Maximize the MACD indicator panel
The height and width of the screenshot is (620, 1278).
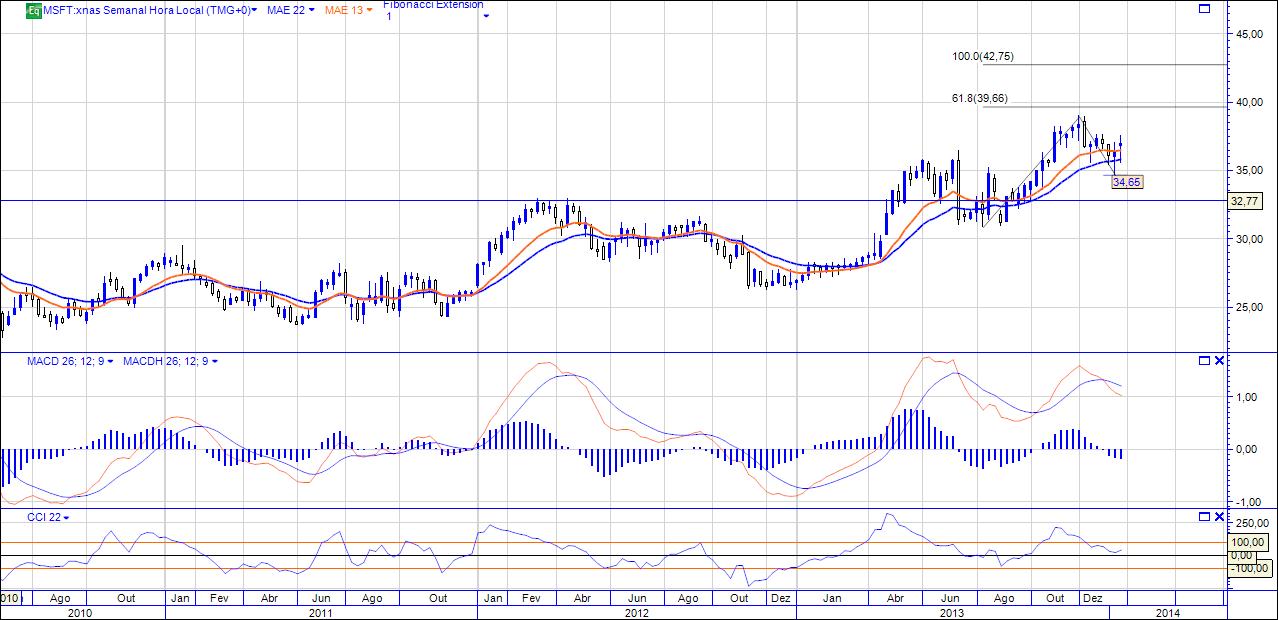coord(1204,360)
